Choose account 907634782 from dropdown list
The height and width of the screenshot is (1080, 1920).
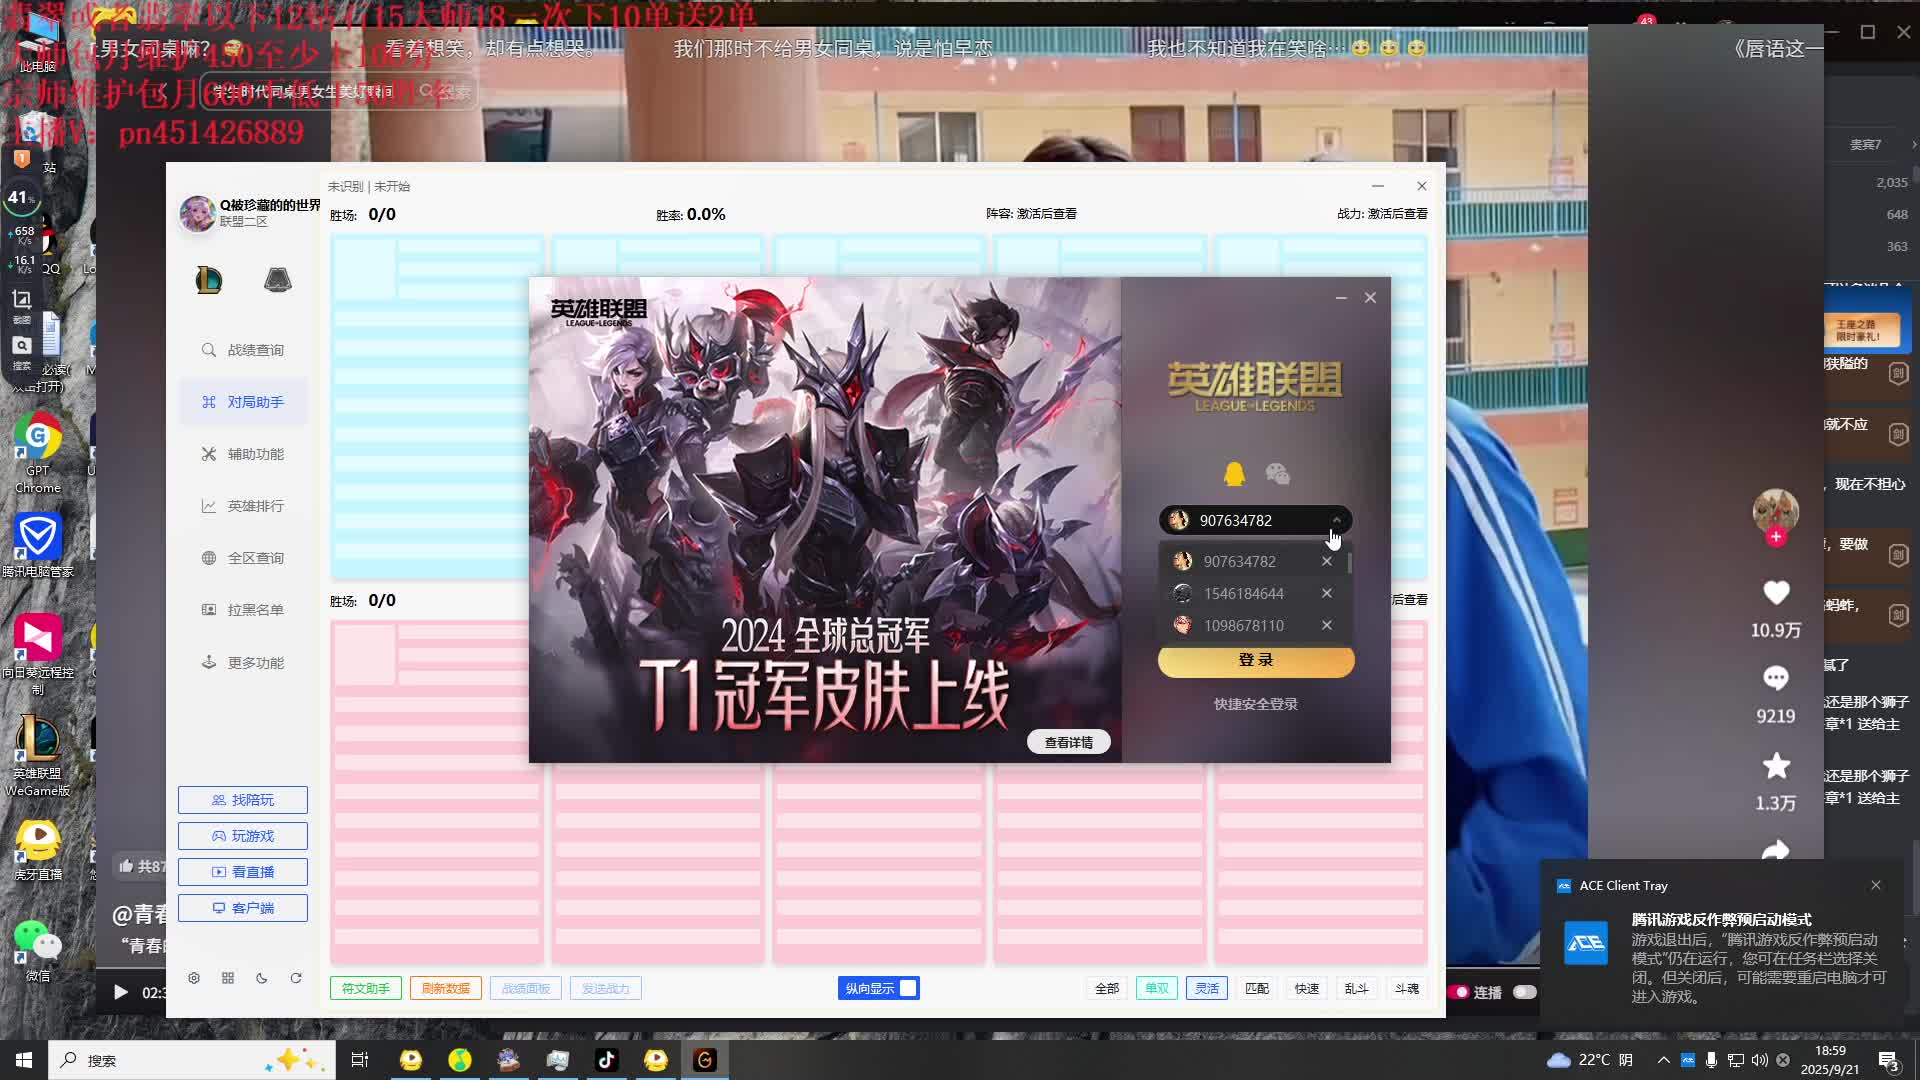(x=1239, y=562)
